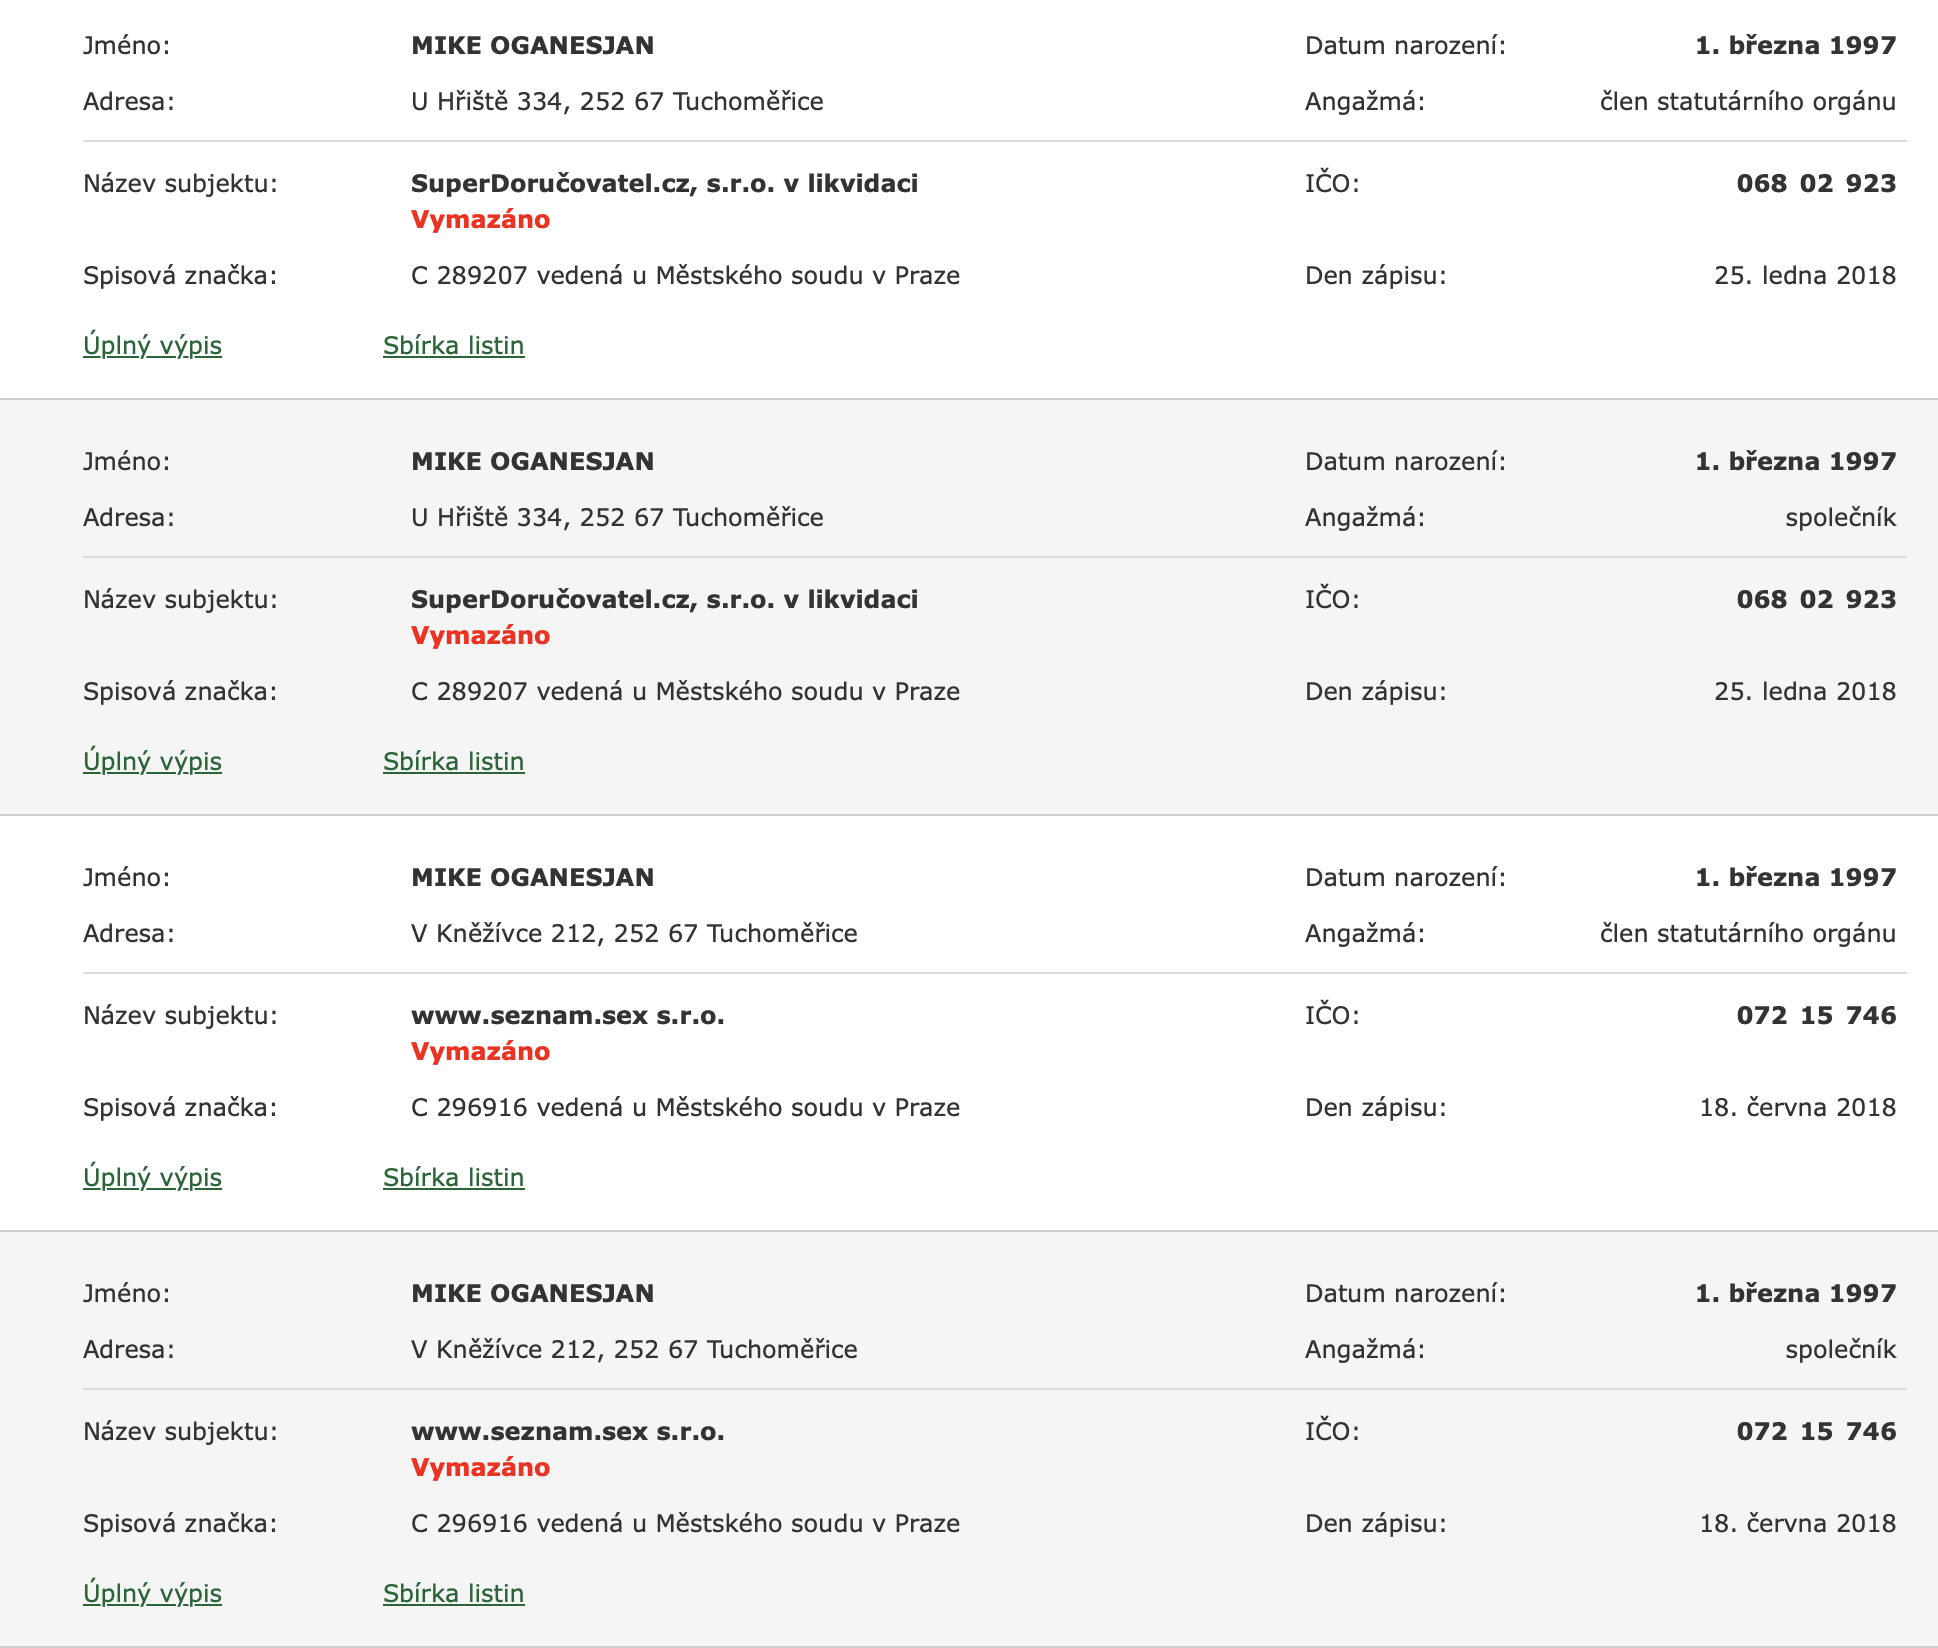1938x1648 pixels.
Task: Open Úplný výpis for www.seznam.sex společník record
Action: [152, 1593]
